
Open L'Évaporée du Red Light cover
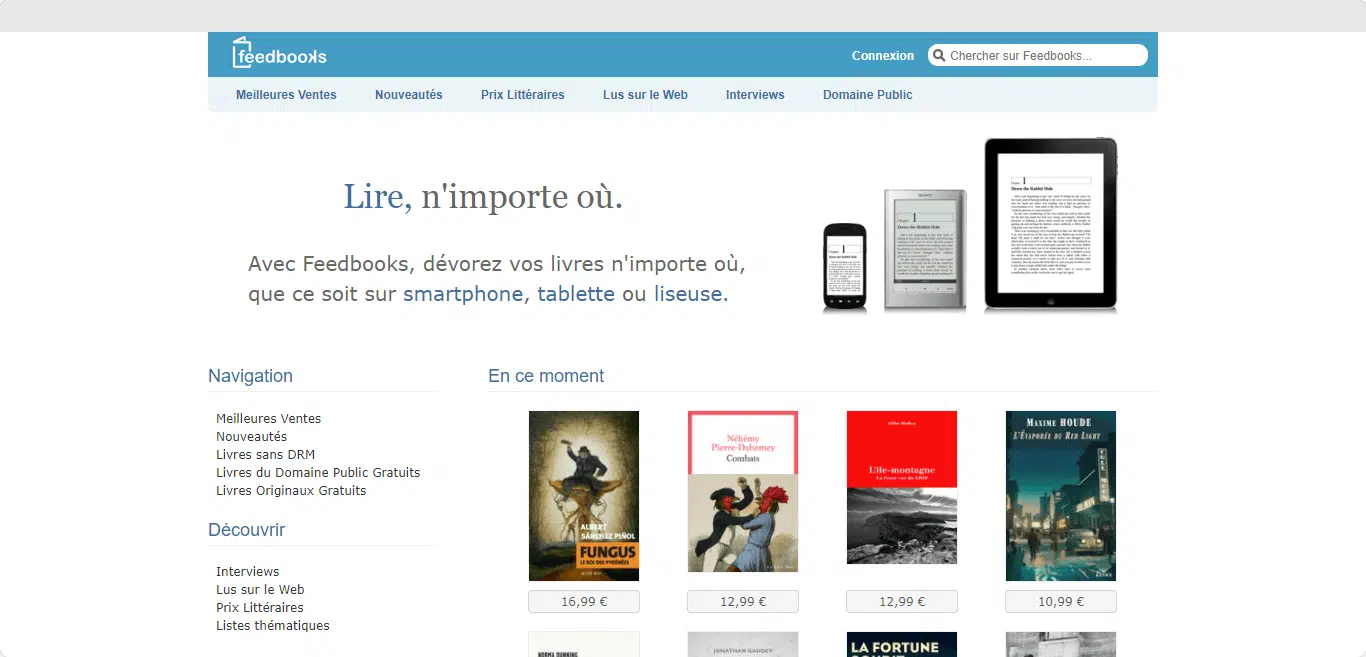point(1061,496)
